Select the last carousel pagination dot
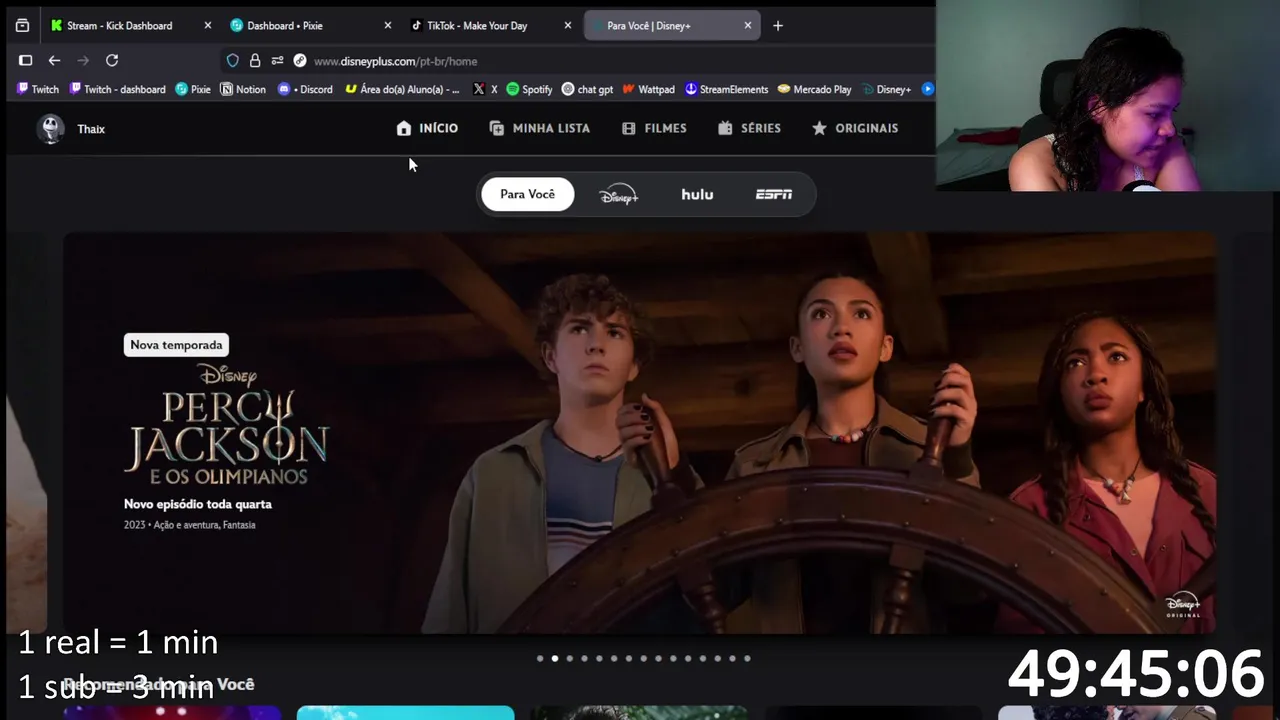This screenshot has width=1280, height=720. (x=747, y=658)
